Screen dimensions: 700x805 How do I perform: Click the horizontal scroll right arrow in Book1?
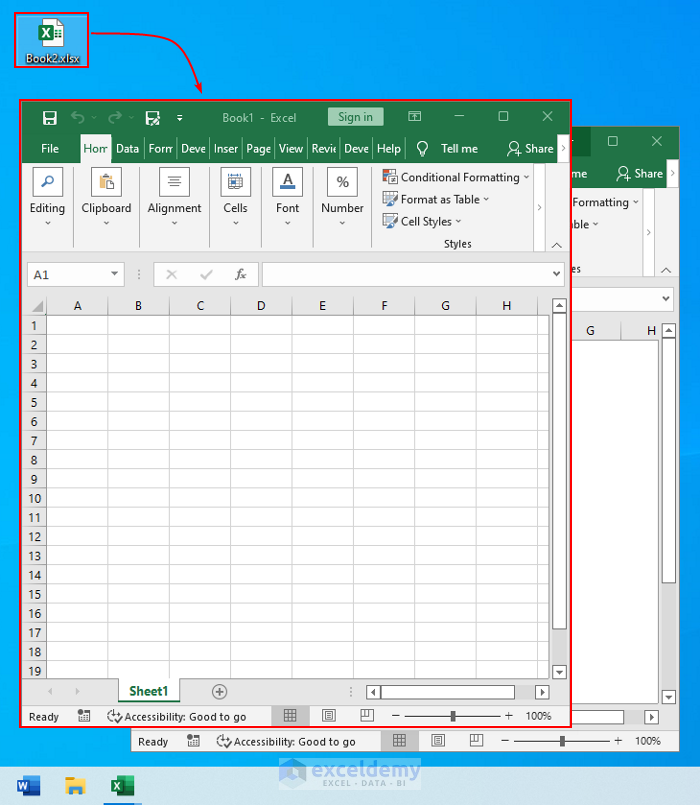tap(542, 692)
